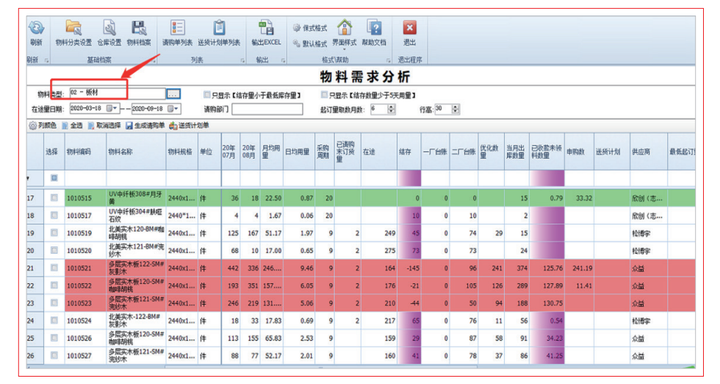Open the end date 2020-09-18 calendar dropdown
Screen dimensions: 720x384
[174, 108]
